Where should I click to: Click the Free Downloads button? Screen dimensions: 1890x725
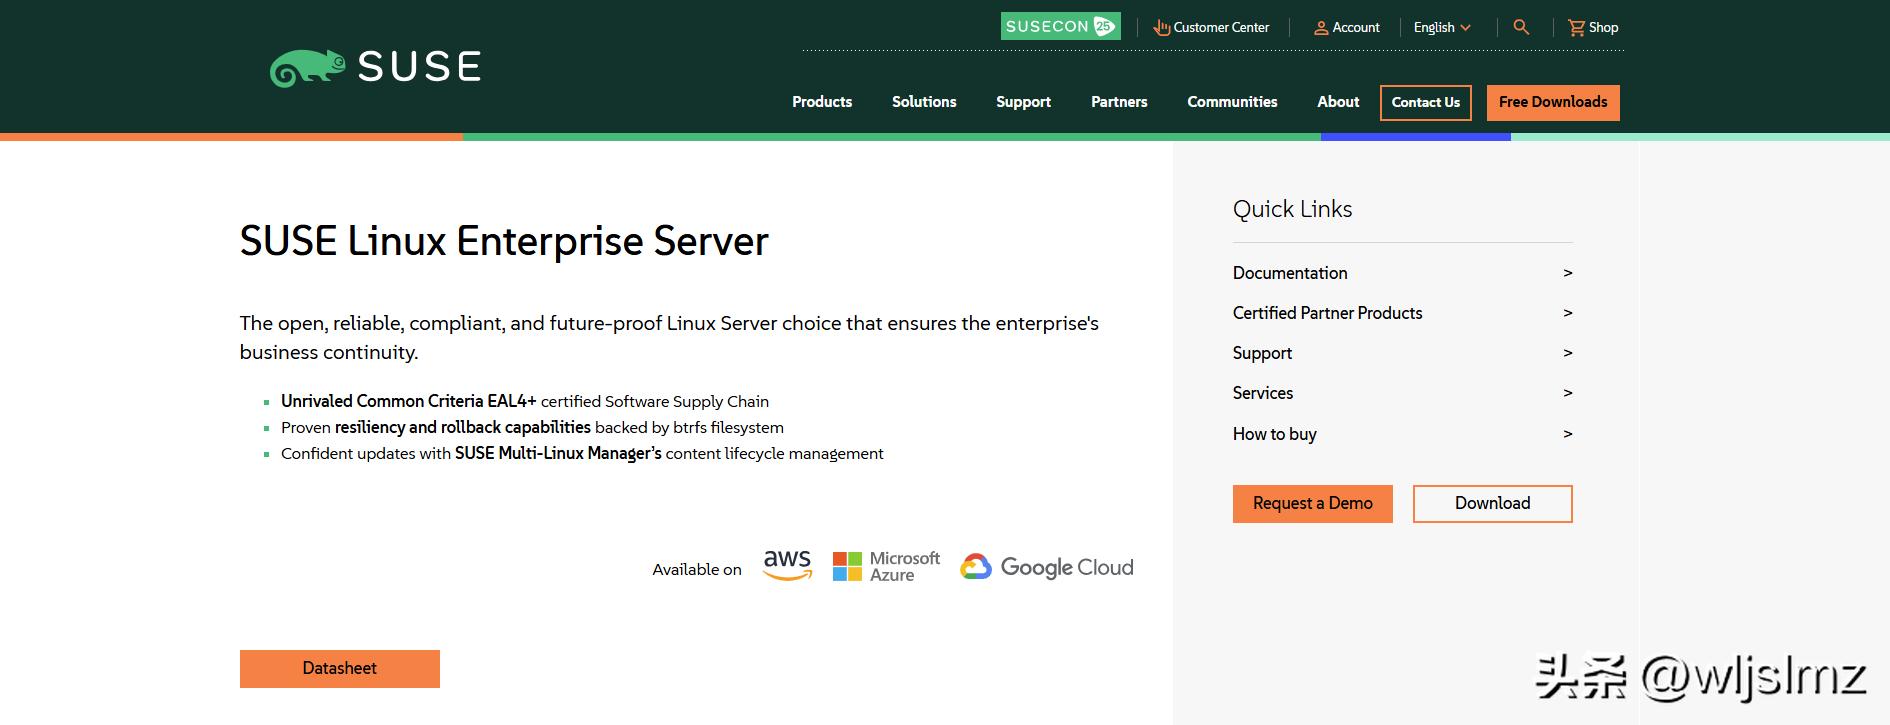coord(1553,103)
